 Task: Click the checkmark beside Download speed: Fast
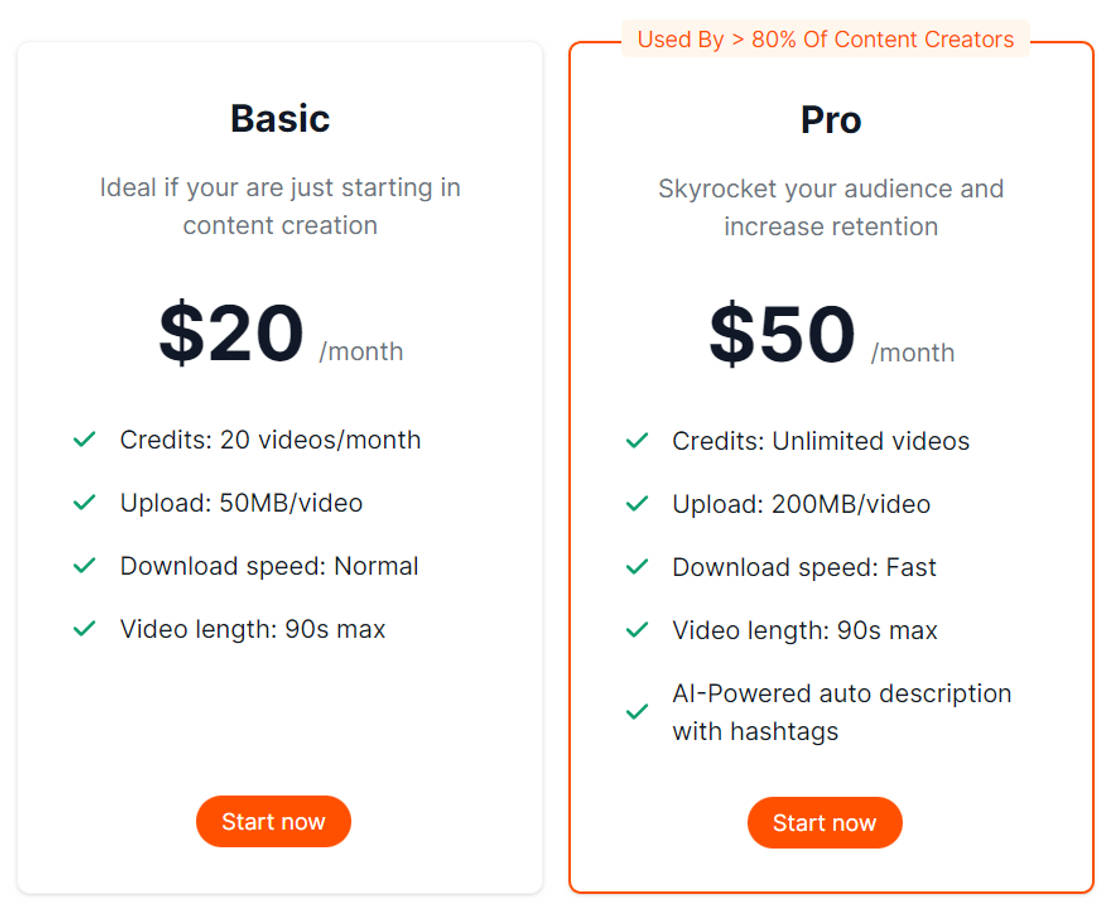coord(636,566)
